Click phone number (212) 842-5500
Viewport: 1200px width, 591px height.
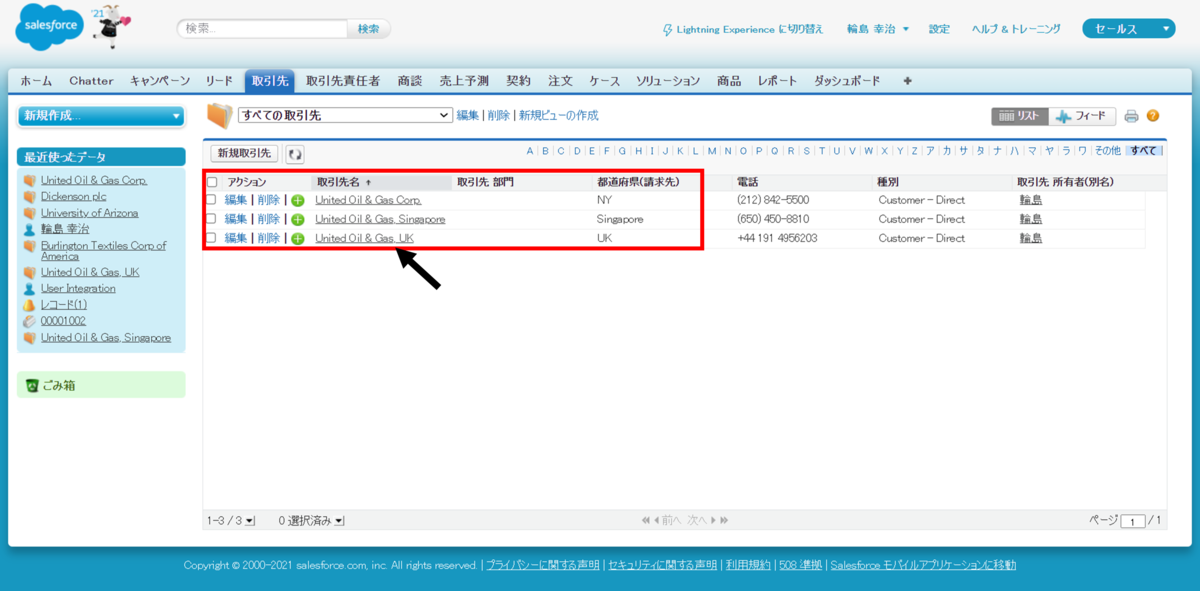point(773,200)
